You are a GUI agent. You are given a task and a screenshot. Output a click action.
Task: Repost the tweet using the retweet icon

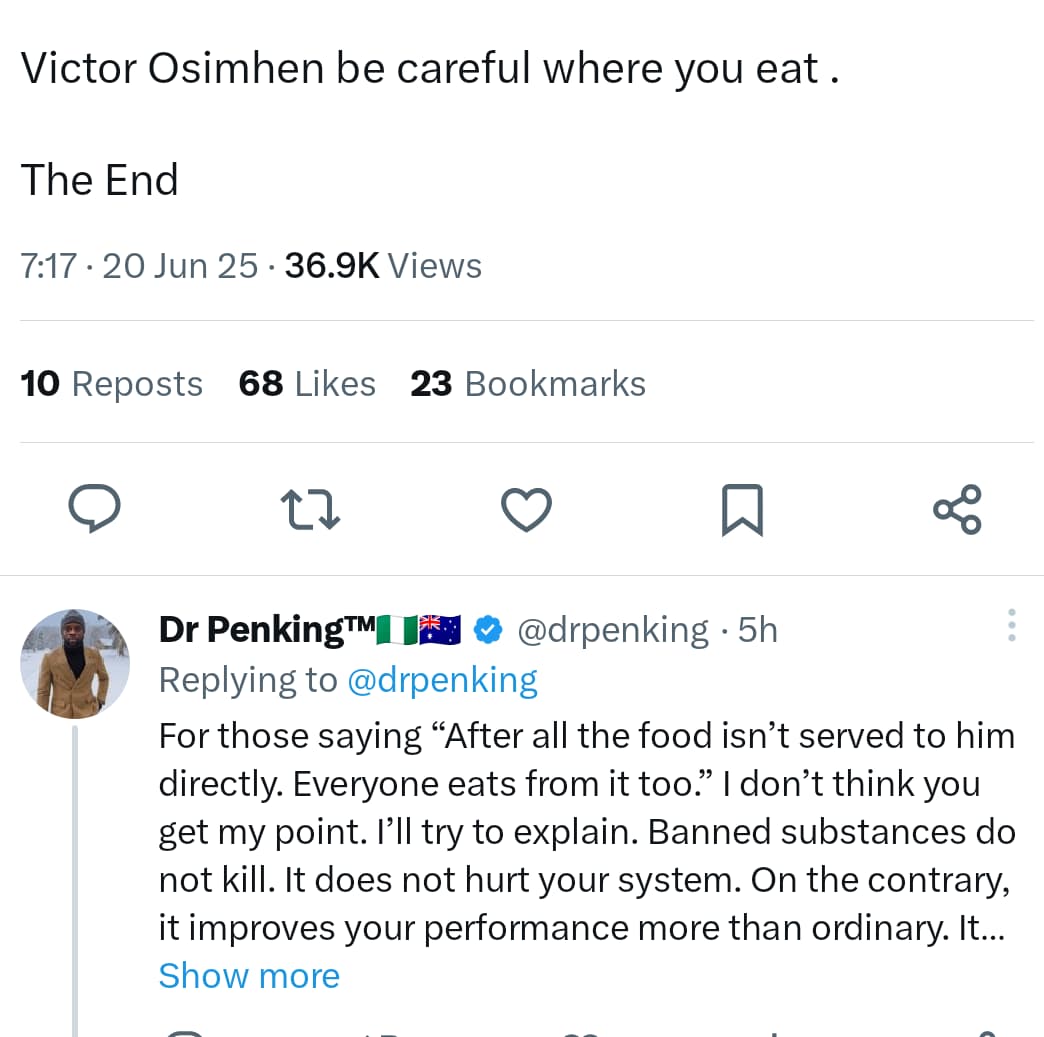(312, 509)
